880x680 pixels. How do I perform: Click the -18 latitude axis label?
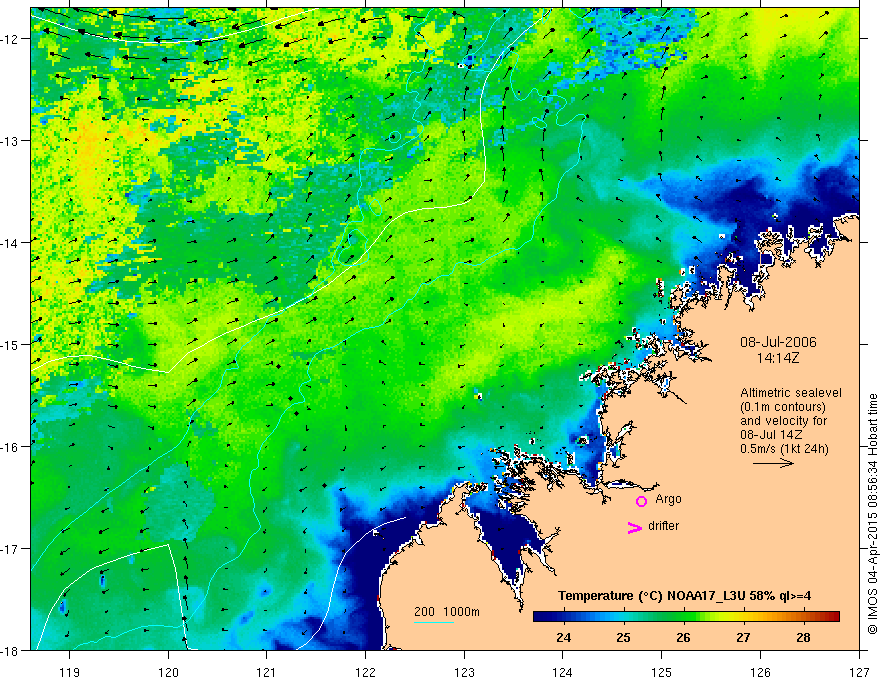point(11,651)
